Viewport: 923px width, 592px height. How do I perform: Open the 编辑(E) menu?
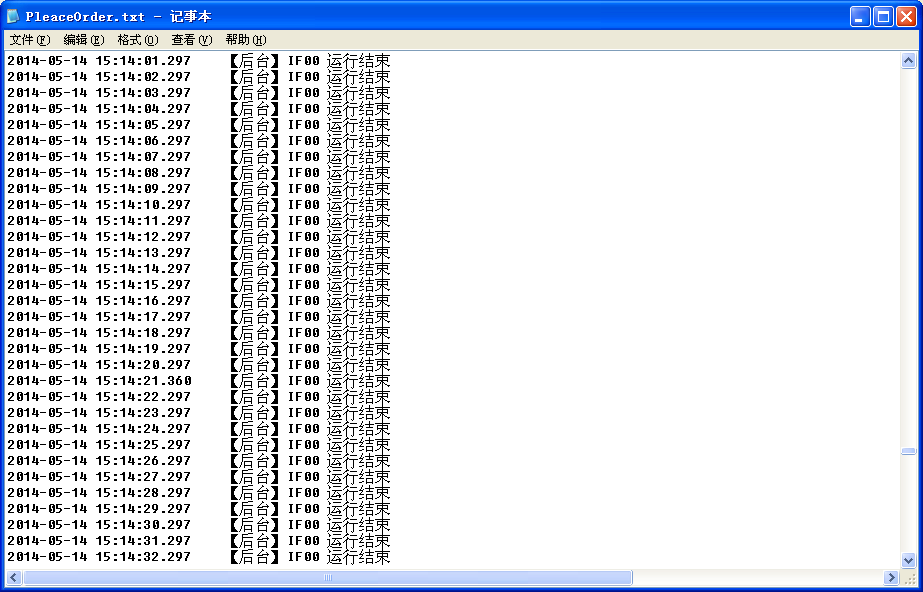click(84, 39)
